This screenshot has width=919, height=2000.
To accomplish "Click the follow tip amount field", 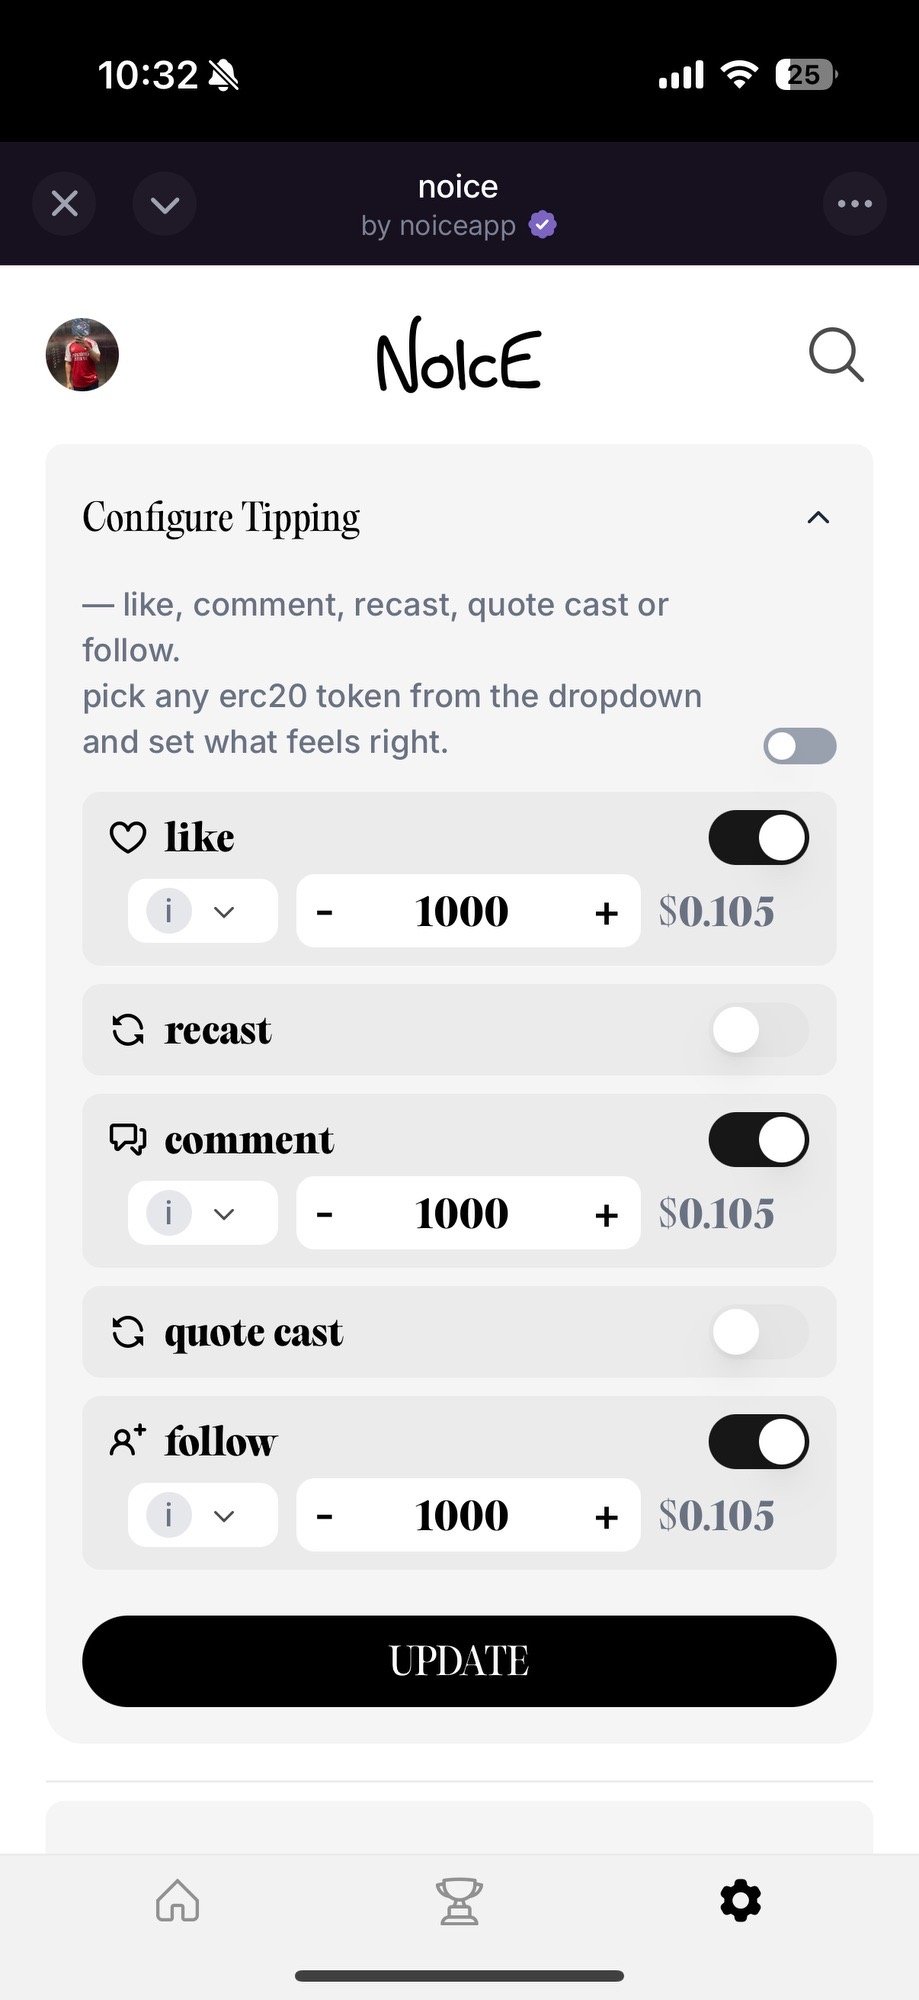I will coord(462,1515).
